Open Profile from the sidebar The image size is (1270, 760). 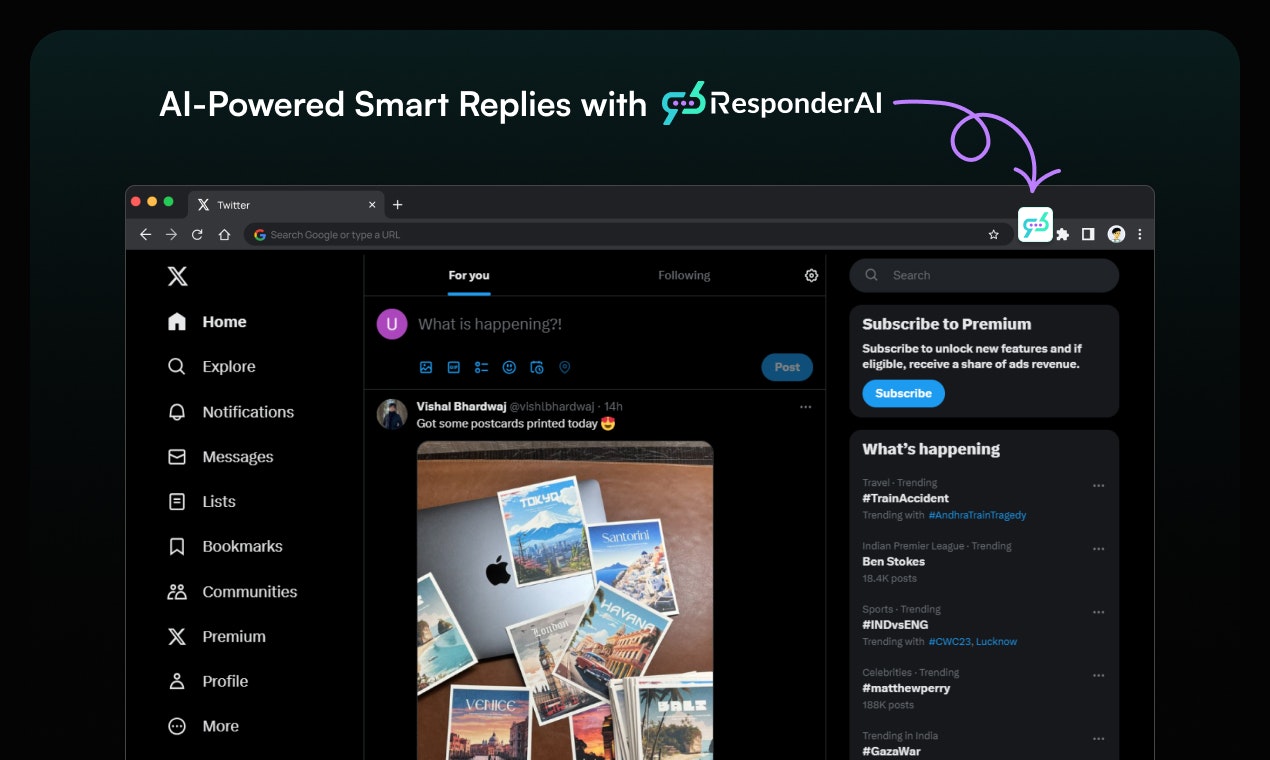[x=208, y=682]
